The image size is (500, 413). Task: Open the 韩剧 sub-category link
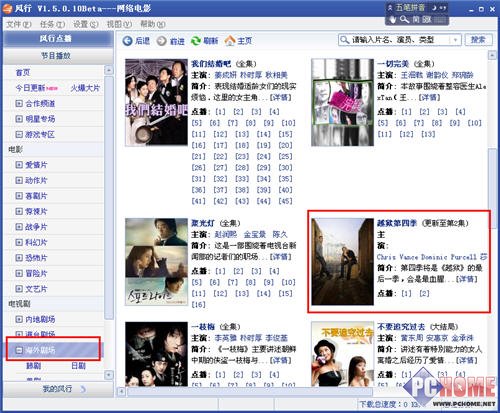33,366
